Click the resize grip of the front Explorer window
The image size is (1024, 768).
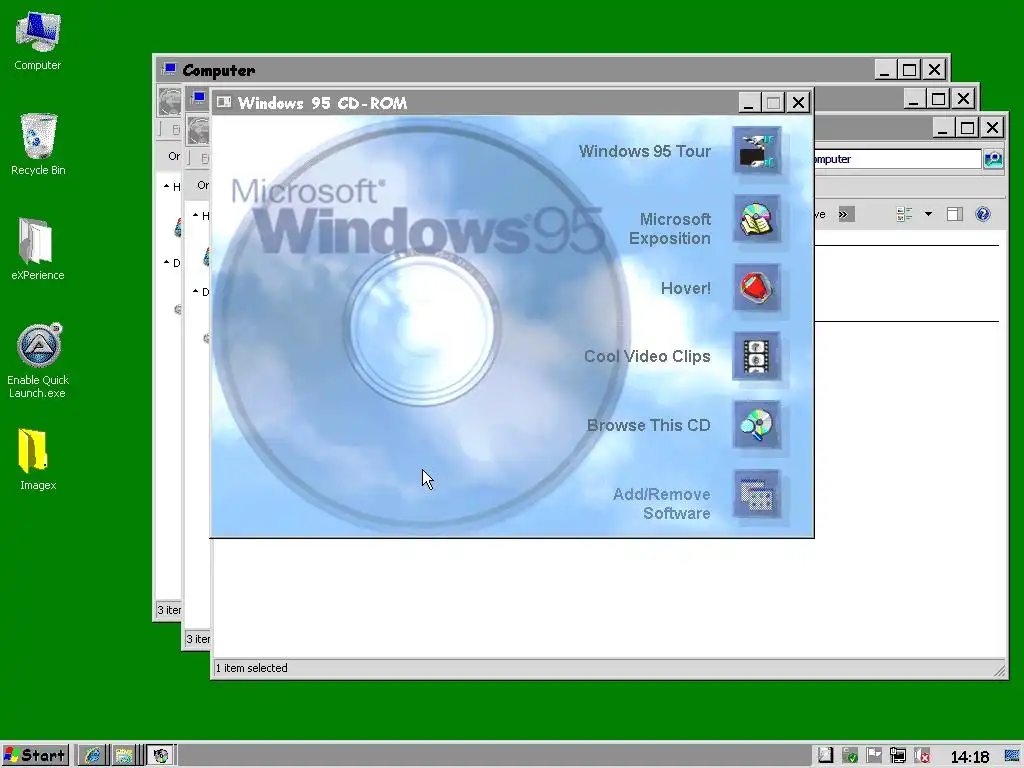click(x=999, y=671)
